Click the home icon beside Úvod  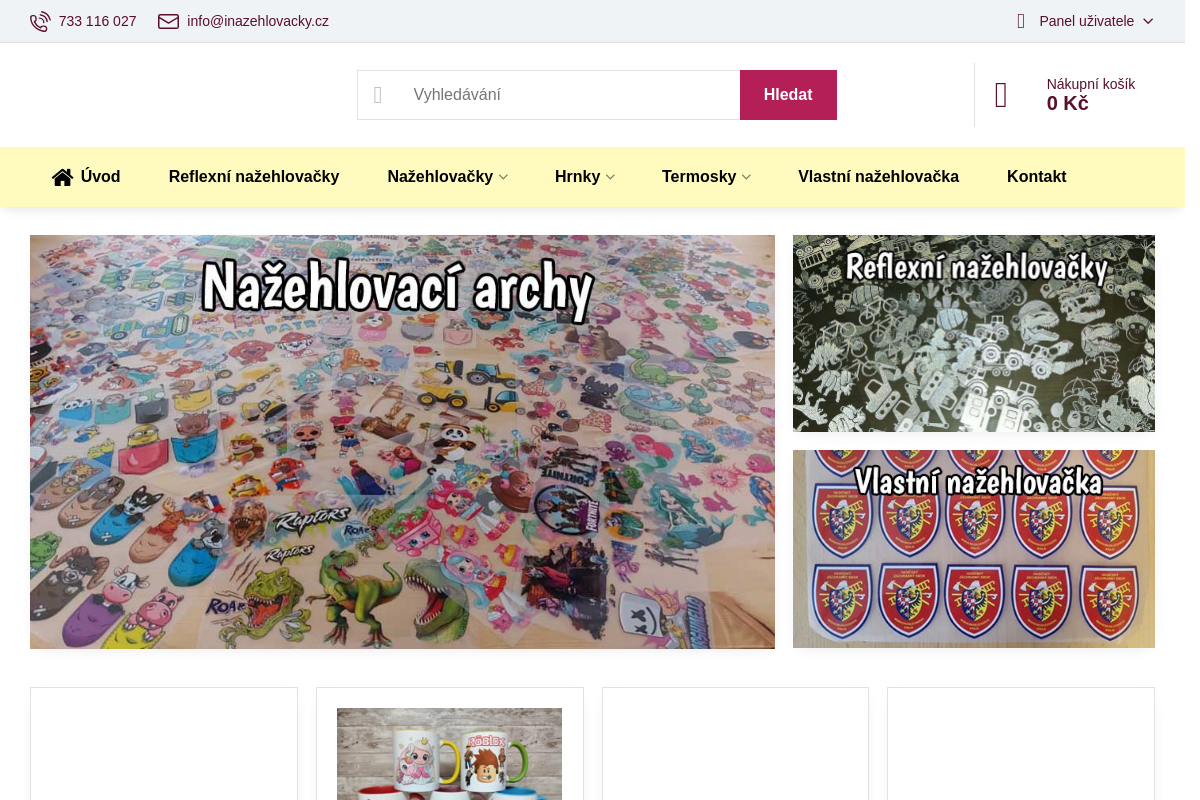tap(62, 177)
